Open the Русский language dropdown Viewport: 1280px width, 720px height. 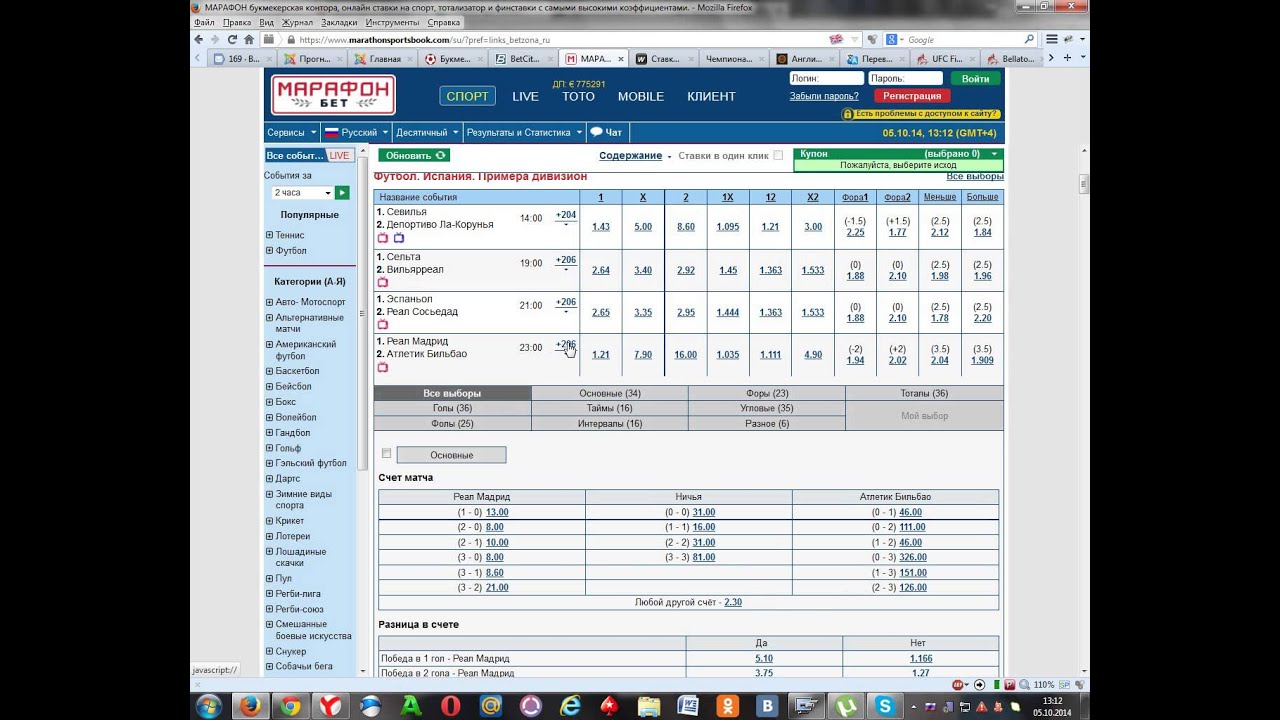pyautogui.click(x=355, y=132)
